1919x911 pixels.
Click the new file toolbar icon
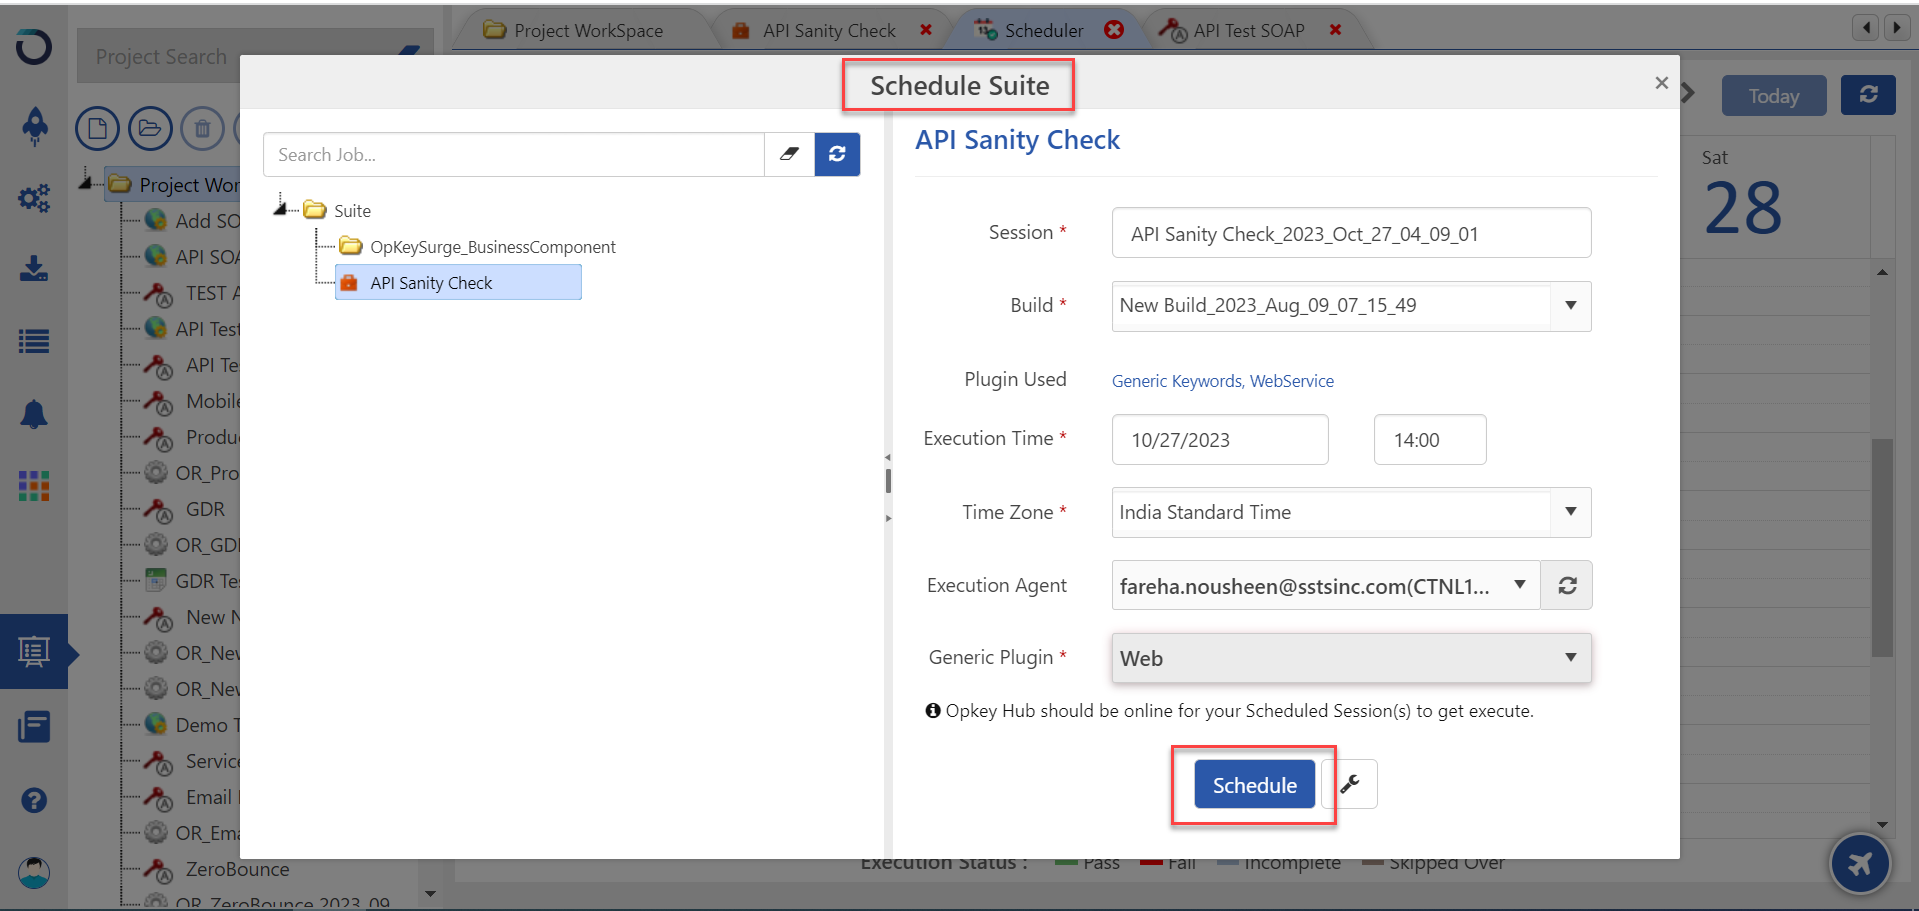pyautogui.click(x=97, y=128)
